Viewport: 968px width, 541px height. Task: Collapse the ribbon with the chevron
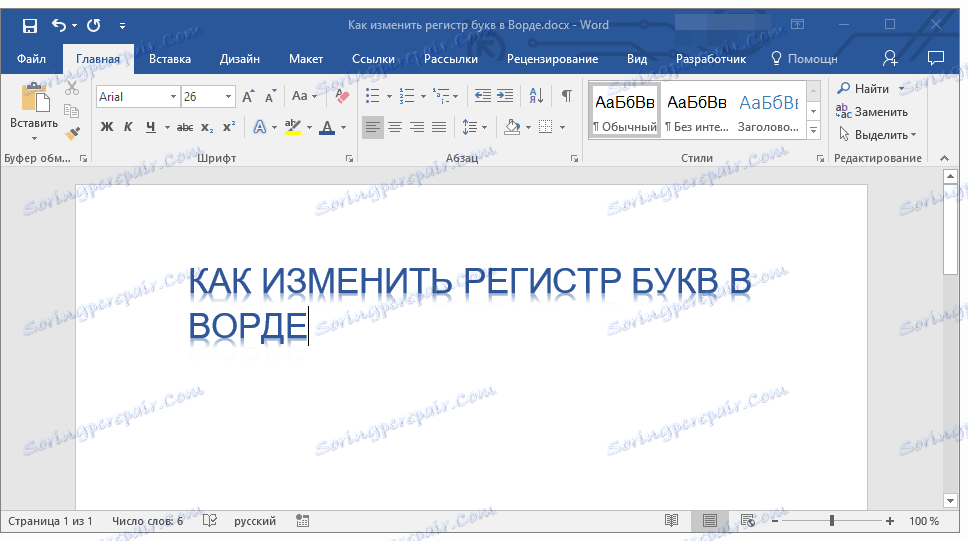(x=945, y=159)
